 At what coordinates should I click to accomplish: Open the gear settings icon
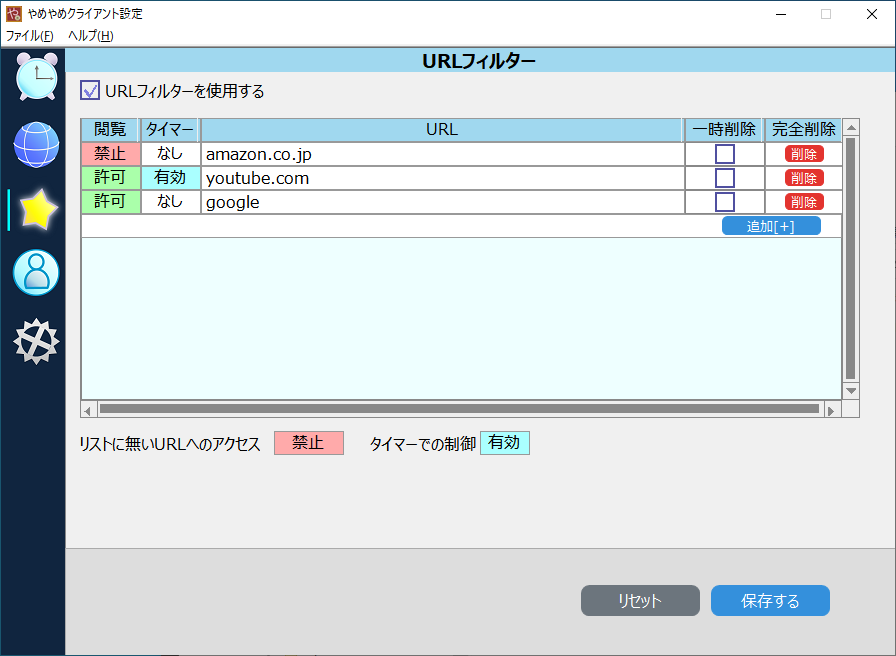tap(36, 341)
